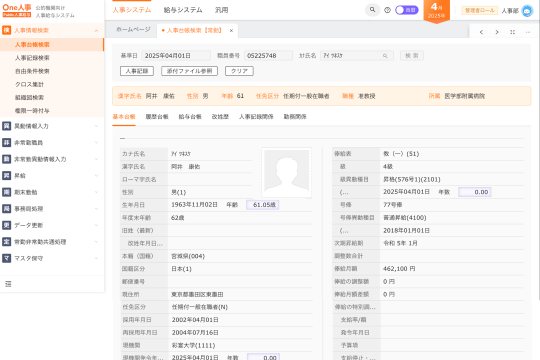Viewport: 540px width, 360px height.
Task: Go to next tab with right arrow
Action: [497, 32]
